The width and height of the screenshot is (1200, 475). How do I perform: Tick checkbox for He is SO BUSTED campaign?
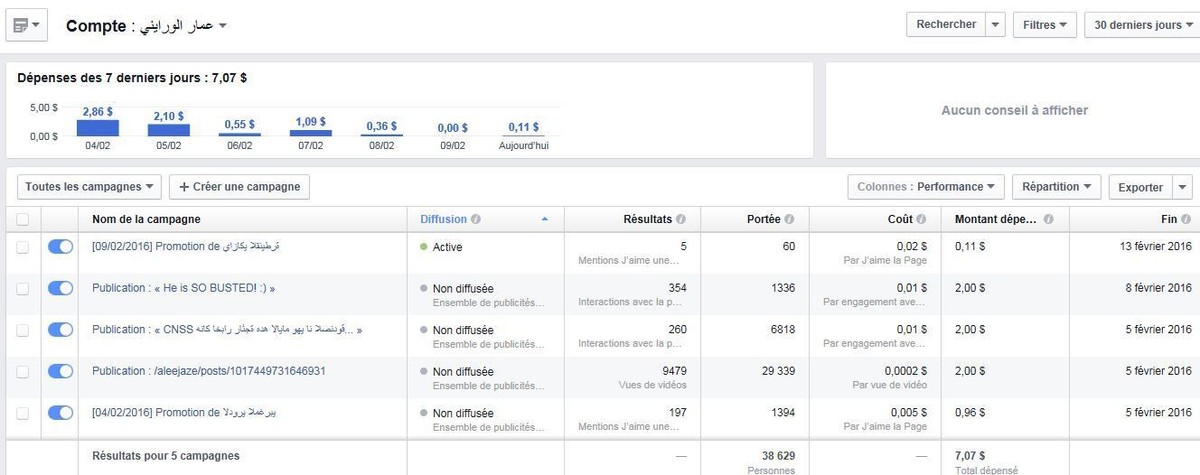[23, 288]
